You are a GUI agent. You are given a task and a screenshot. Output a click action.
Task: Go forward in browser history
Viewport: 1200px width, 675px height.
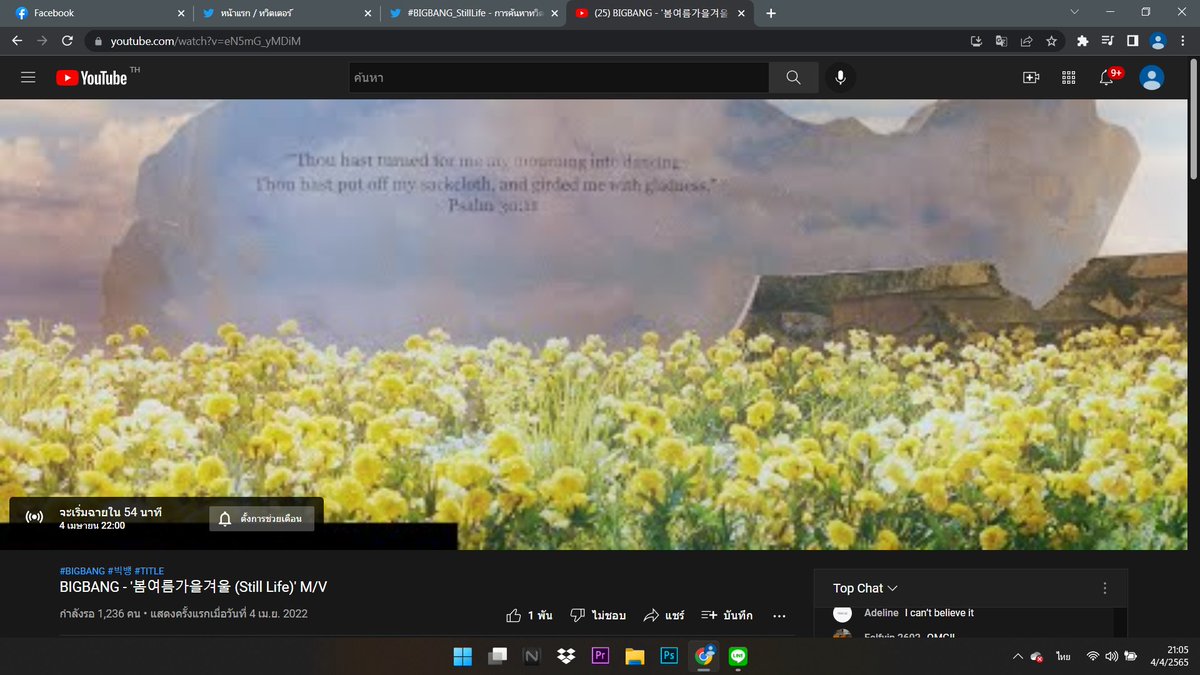(42, 41)
